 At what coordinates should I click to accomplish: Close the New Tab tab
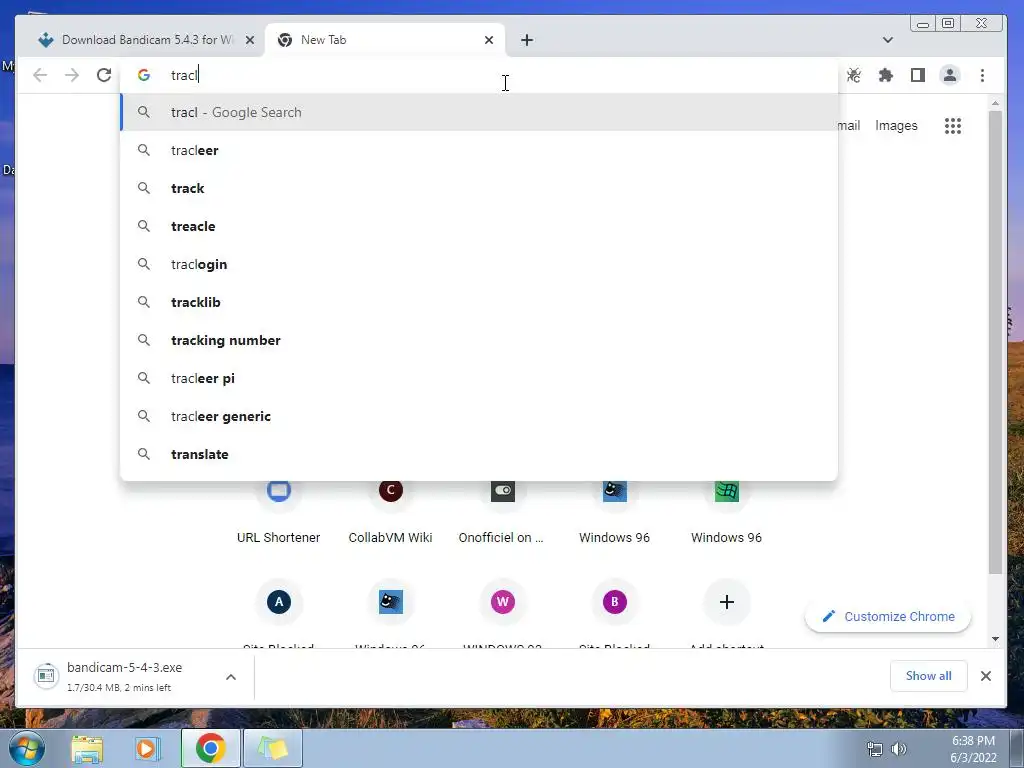[488, 40]
